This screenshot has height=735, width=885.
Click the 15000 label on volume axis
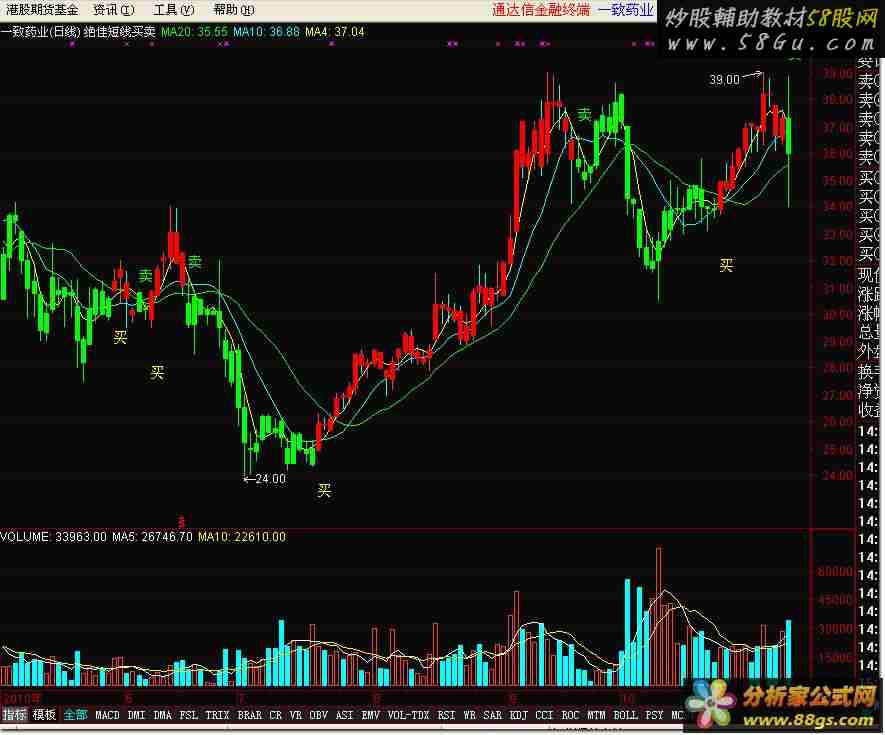click(x=834, y=657)
